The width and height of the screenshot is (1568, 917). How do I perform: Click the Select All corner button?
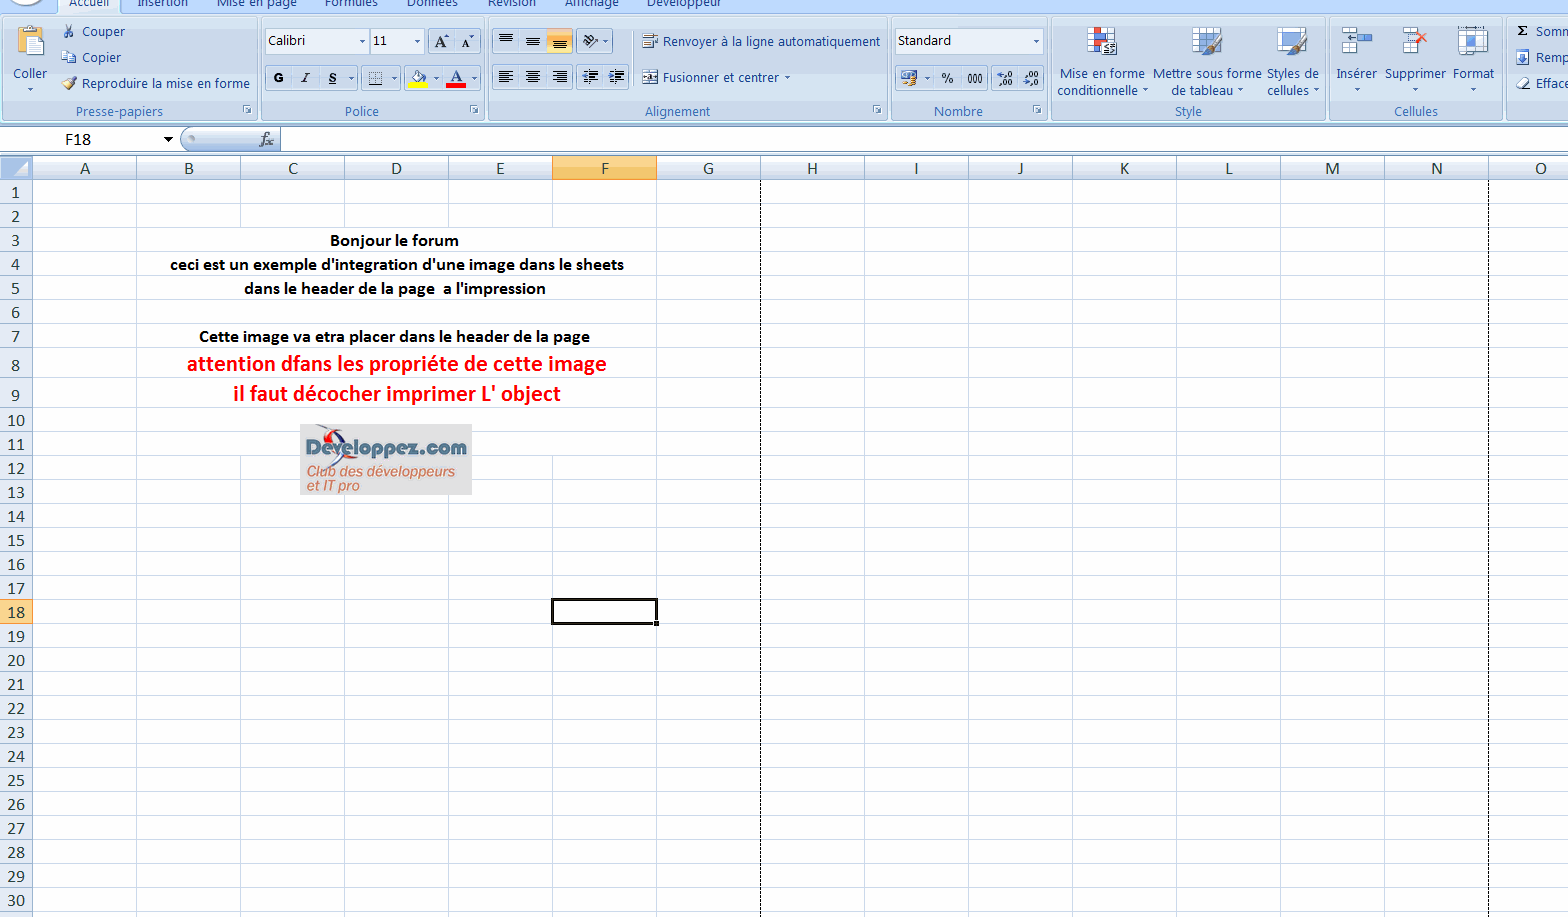(x=16, y=167)
